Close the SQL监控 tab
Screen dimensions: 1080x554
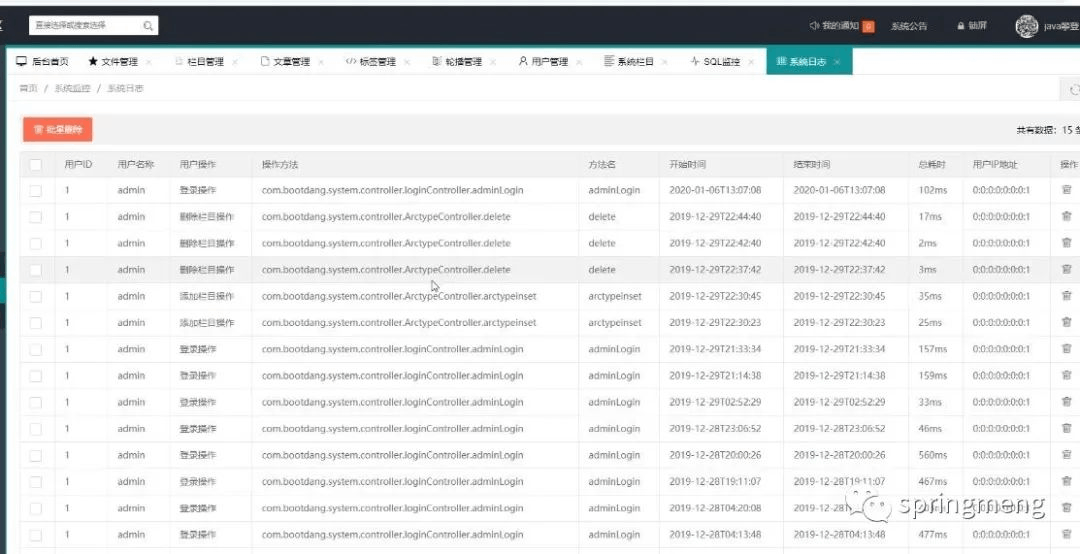coord(751,62)
